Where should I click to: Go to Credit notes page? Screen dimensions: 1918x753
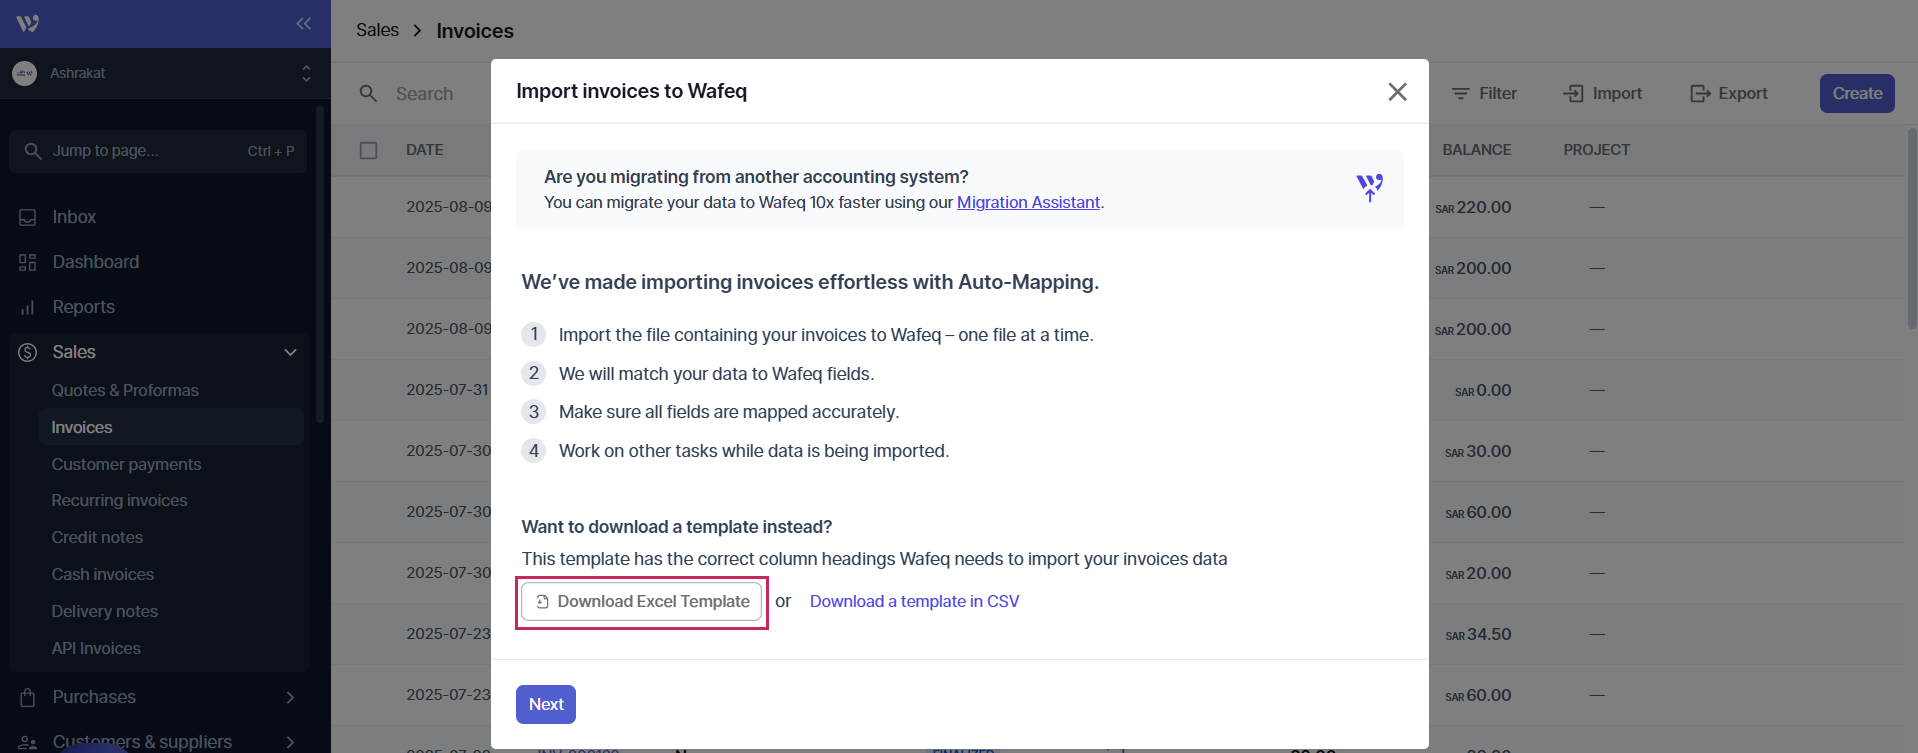point(97,537)
